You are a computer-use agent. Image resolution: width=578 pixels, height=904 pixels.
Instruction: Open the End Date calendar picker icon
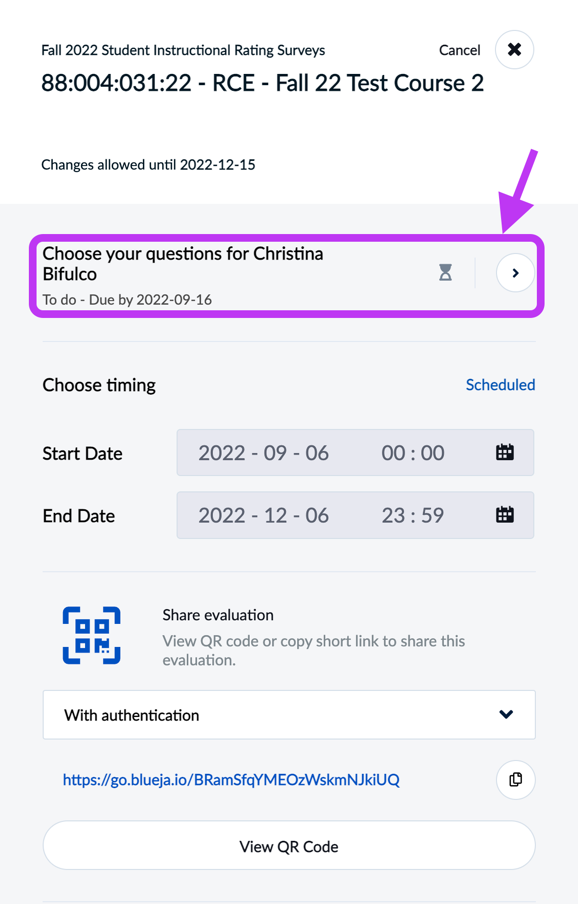pyautogui.click(x=505, y=515)
